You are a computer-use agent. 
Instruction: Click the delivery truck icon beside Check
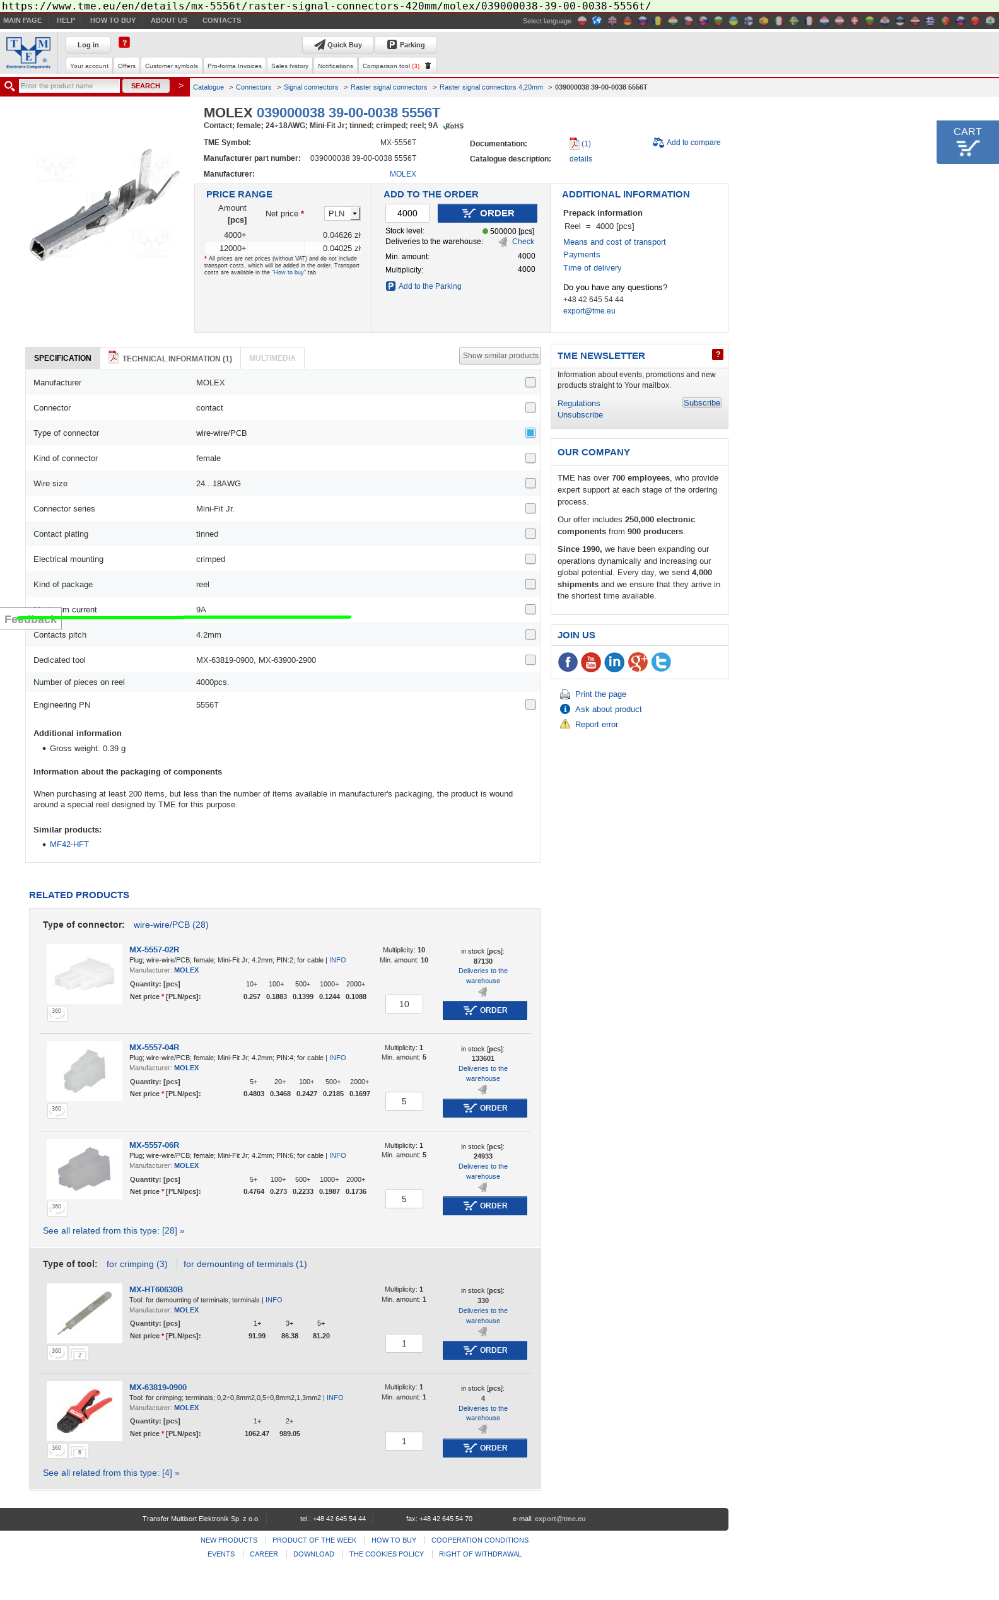(503, 242)
